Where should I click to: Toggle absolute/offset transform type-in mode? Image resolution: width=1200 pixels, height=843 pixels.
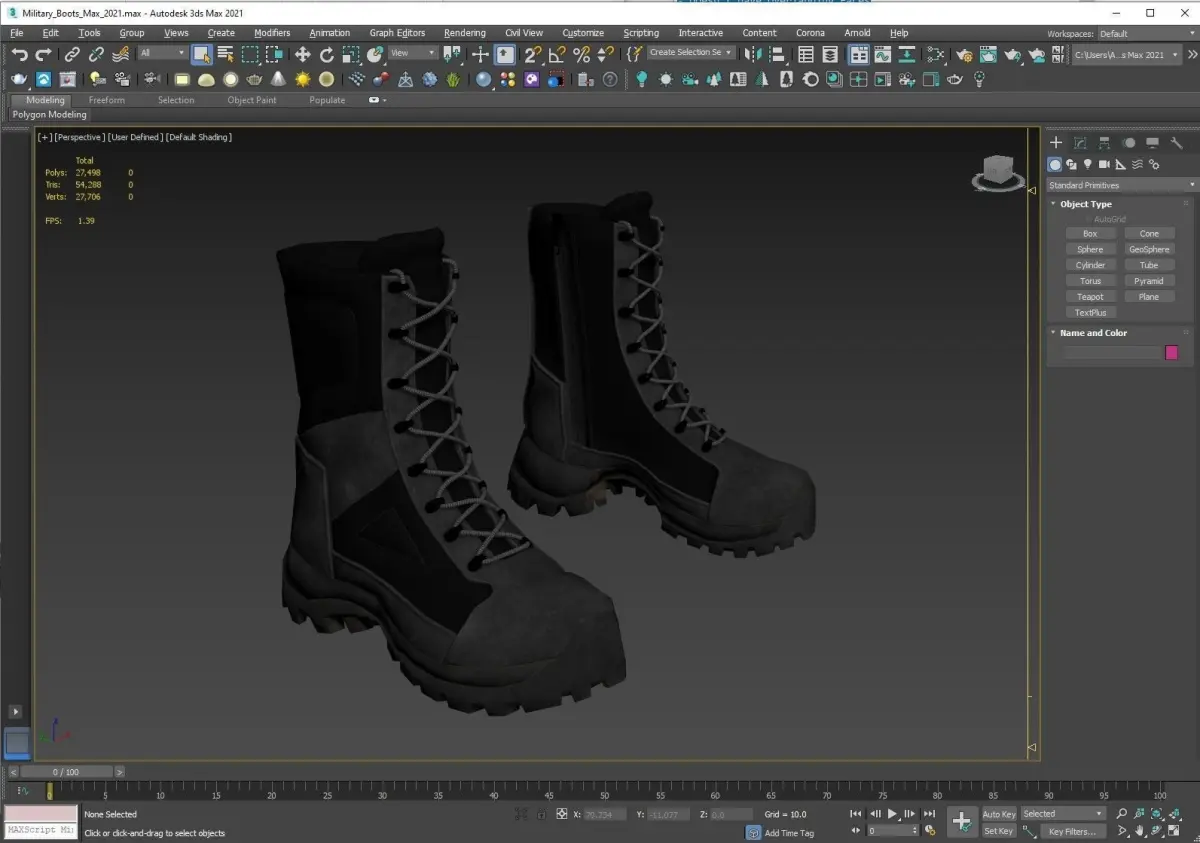pos(562,814)
